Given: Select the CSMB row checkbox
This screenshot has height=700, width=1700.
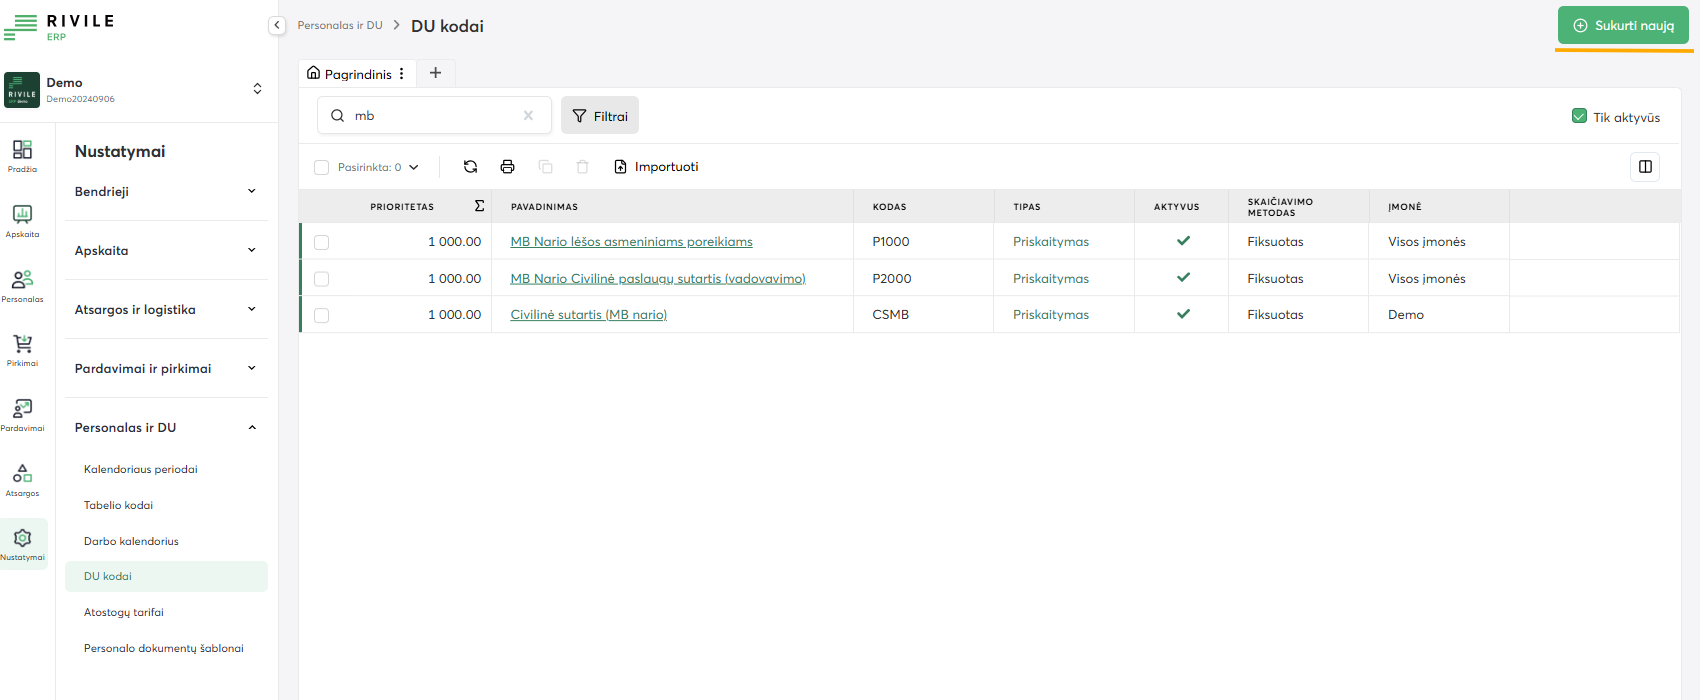Looking at the screenshot, I should point(321,315).
